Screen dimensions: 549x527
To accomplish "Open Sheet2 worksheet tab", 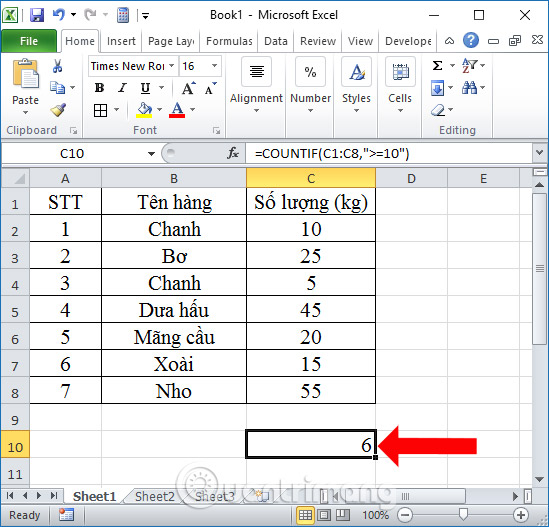I will 155,496.
